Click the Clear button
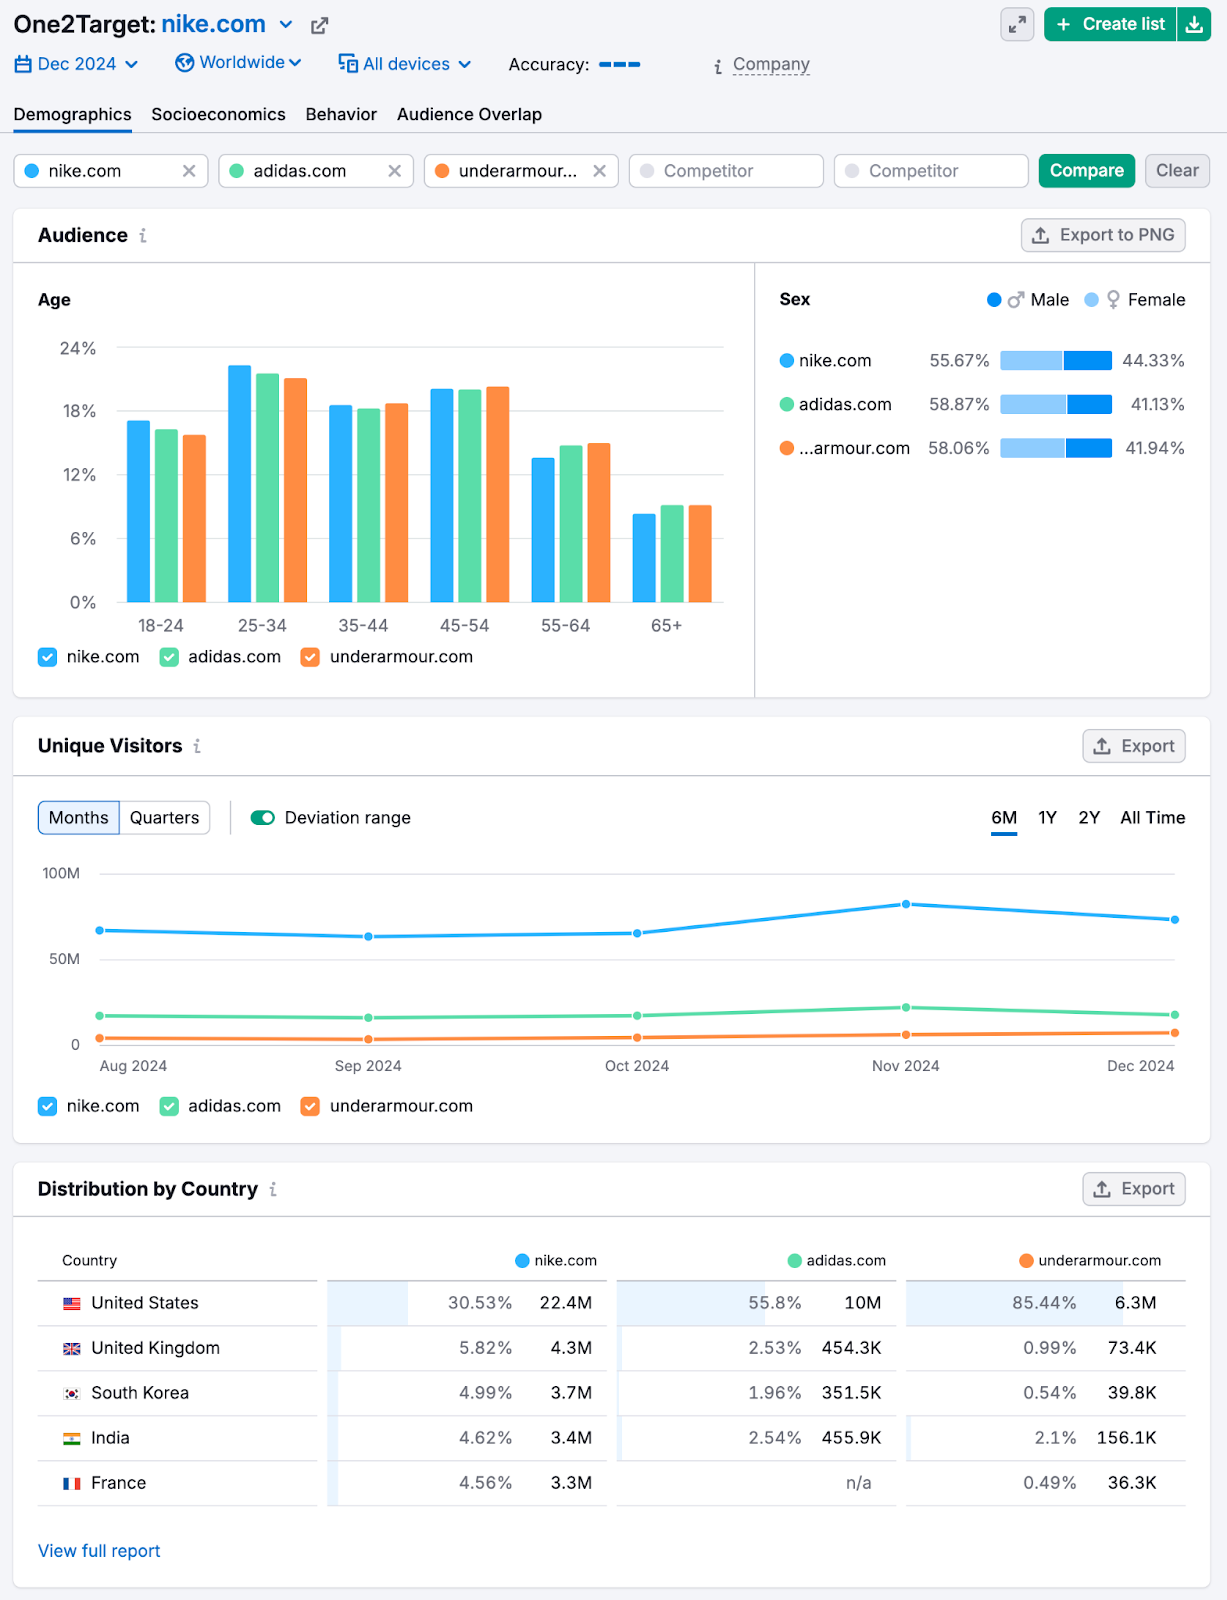 click(x=1178, y=171)
